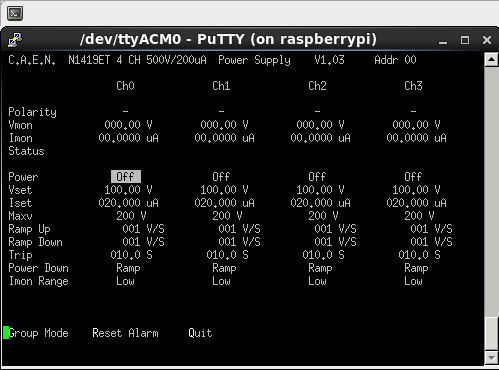Toggle the Ch0 Power Off field

click(x=126, y=177)
